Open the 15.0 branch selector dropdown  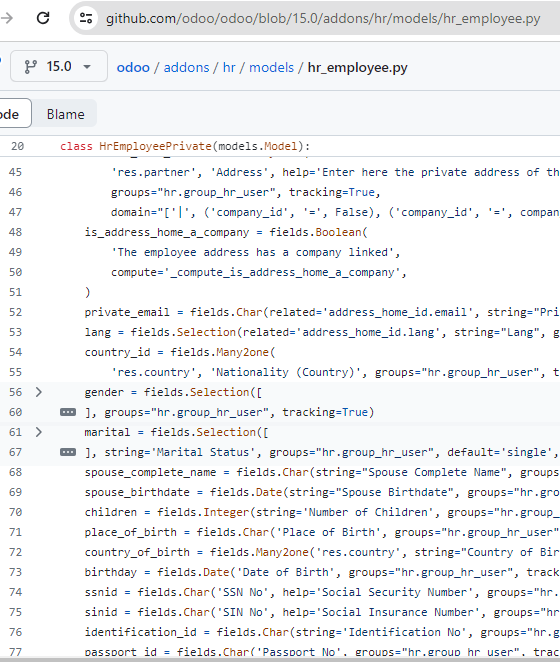(59, 66)
